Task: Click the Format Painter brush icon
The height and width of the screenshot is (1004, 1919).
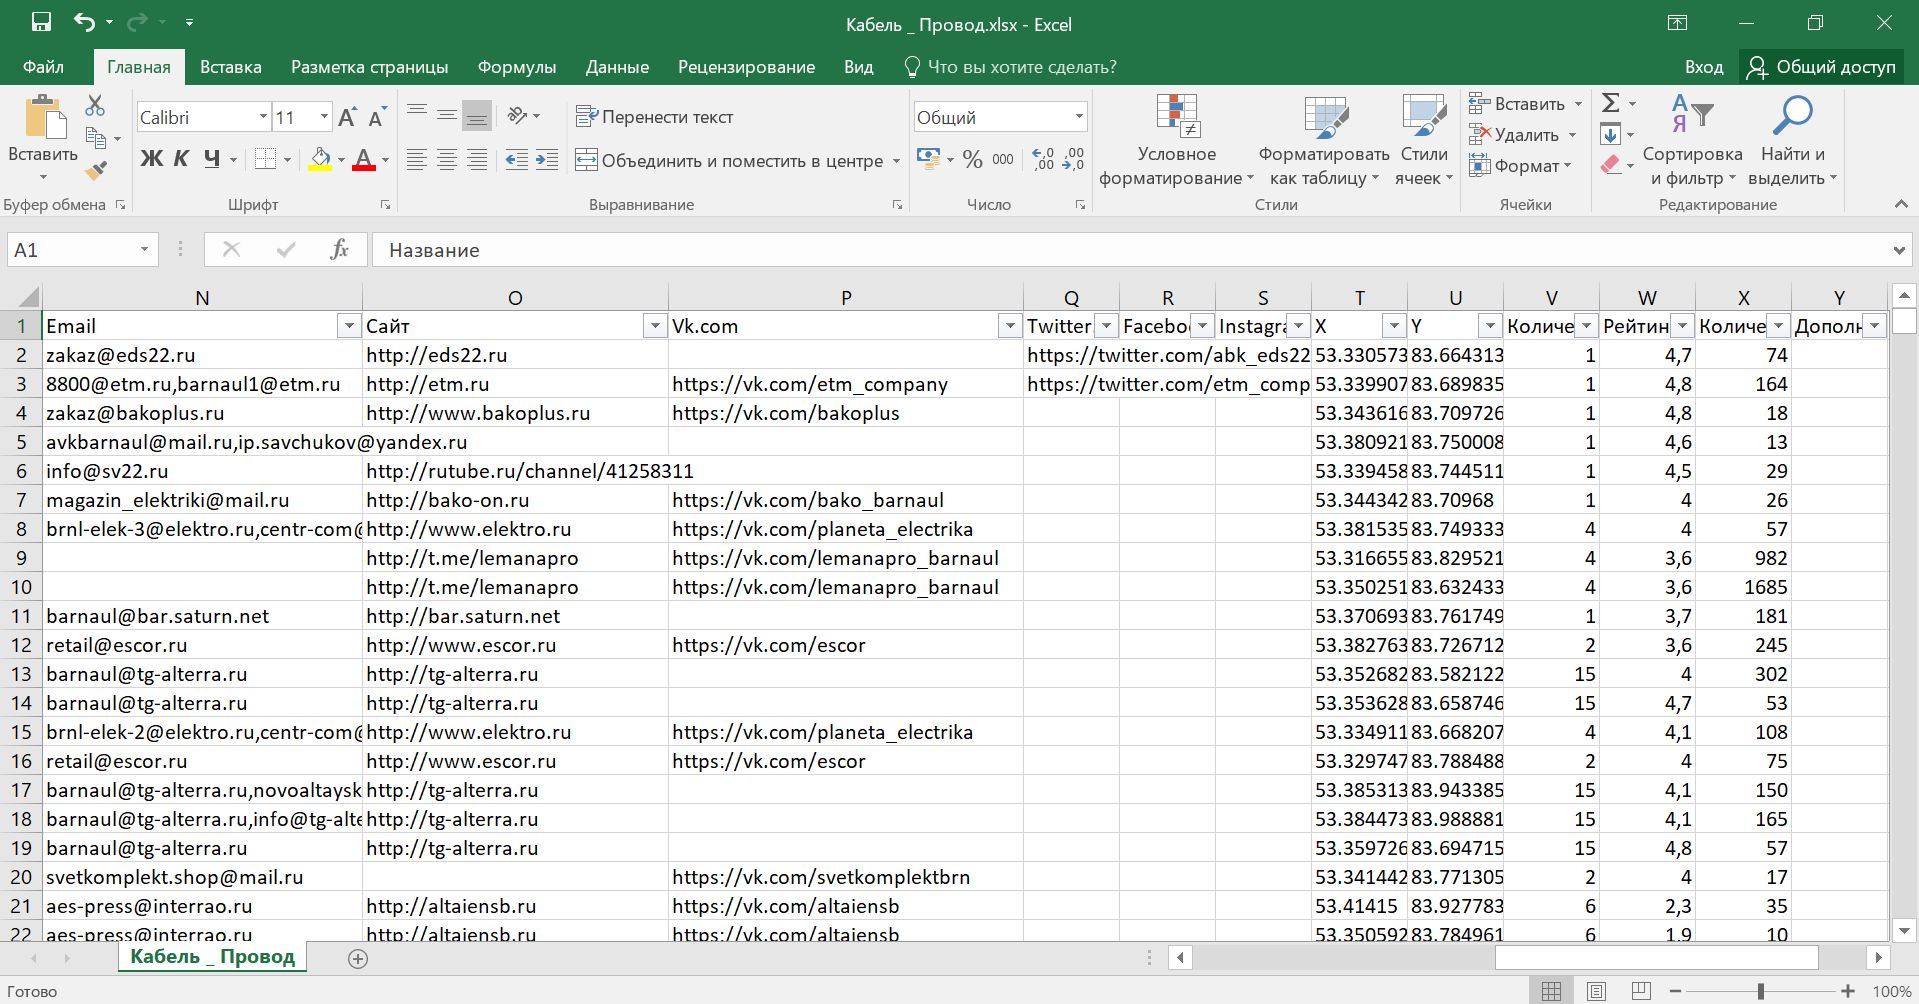Action: [96, 171]
